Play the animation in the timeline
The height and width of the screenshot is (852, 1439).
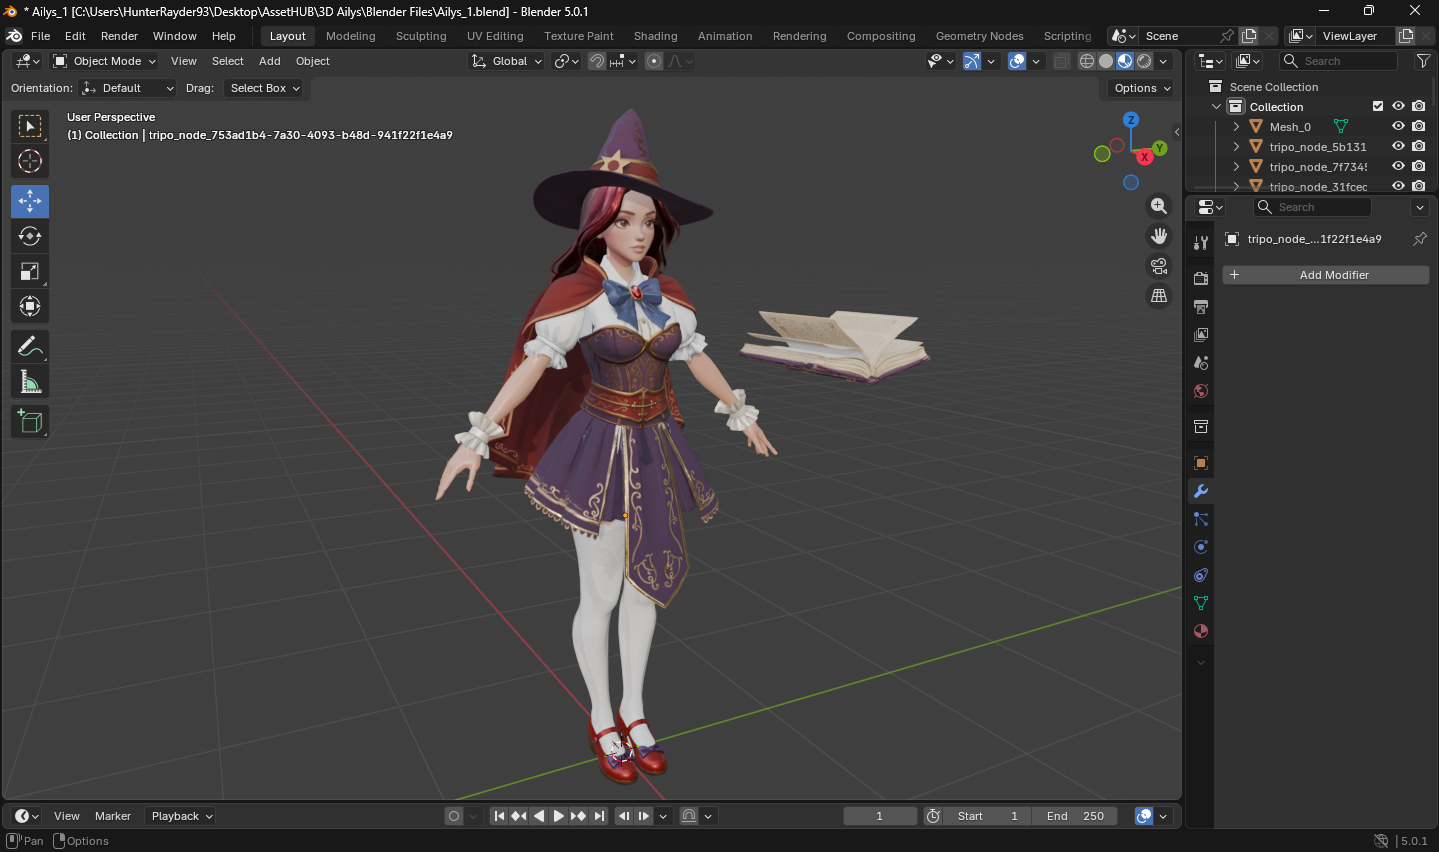[559, 816]
